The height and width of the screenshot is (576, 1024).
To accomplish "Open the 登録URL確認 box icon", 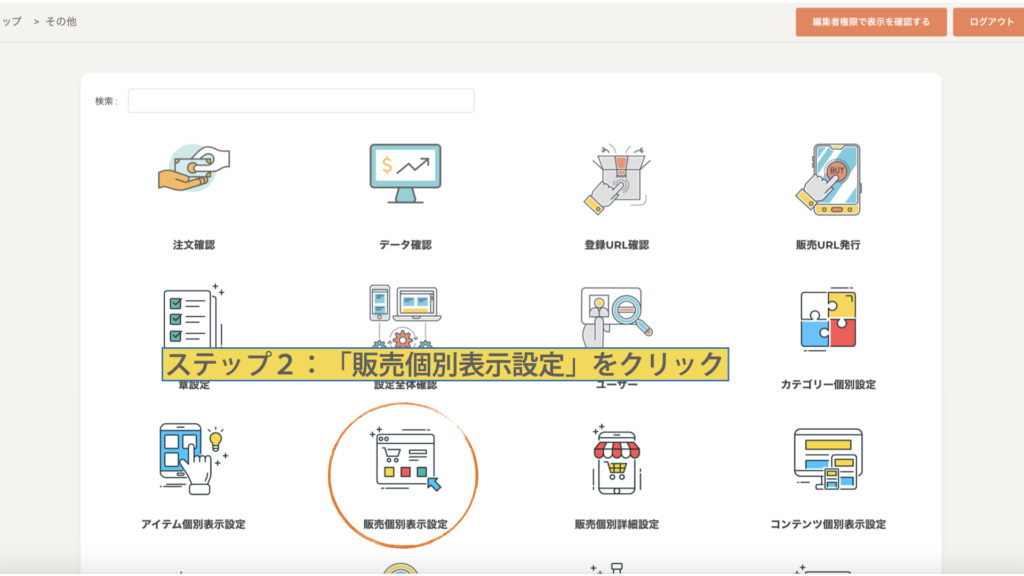I will coord(616,177).
